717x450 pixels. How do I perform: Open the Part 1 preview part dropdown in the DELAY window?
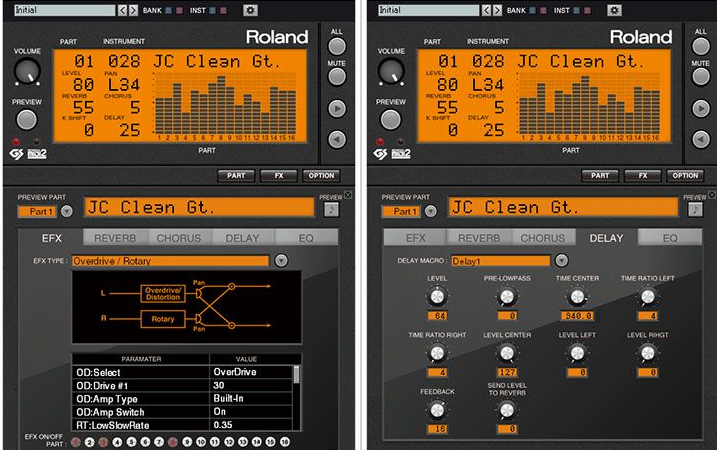[x=430, y=211]
